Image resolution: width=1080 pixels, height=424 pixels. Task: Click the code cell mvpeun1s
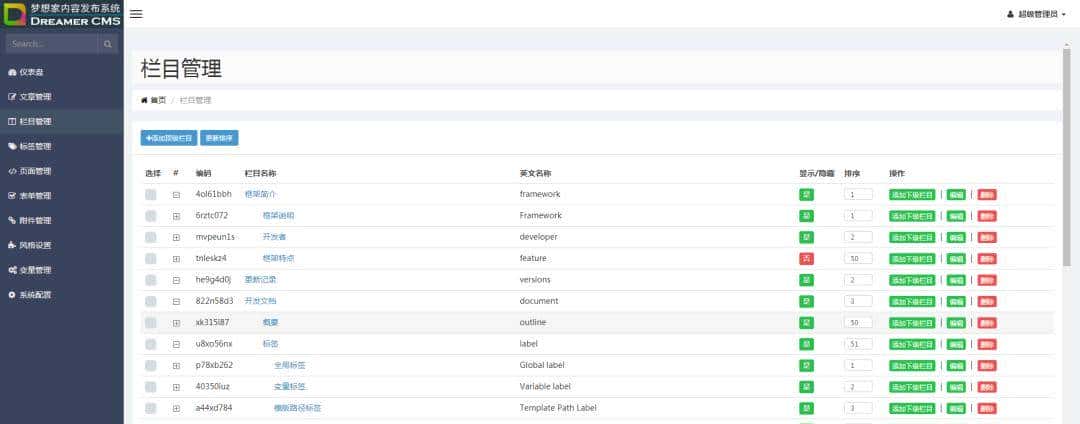(215, 237)
